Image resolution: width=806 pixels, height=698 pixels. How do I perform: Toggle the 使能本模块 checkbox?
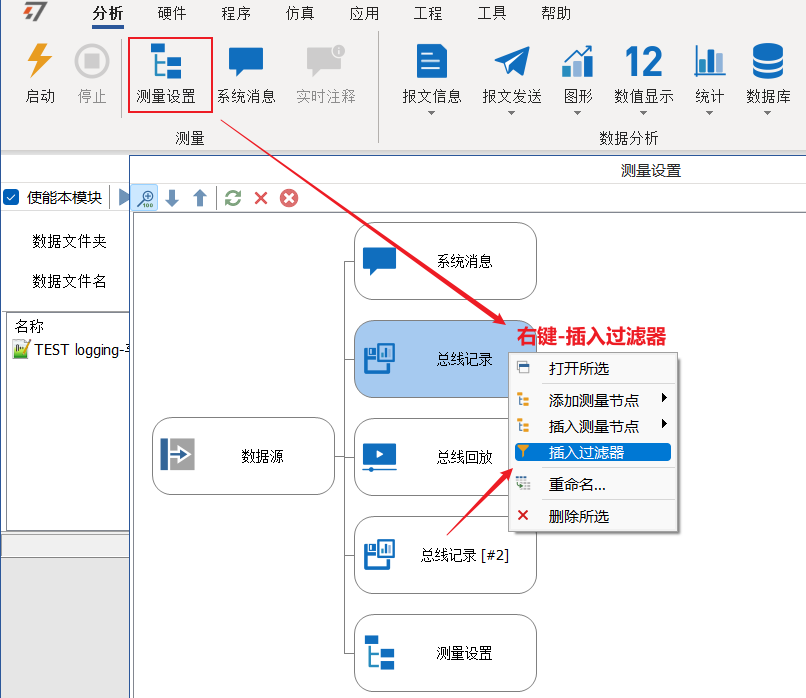pos(12,198)
